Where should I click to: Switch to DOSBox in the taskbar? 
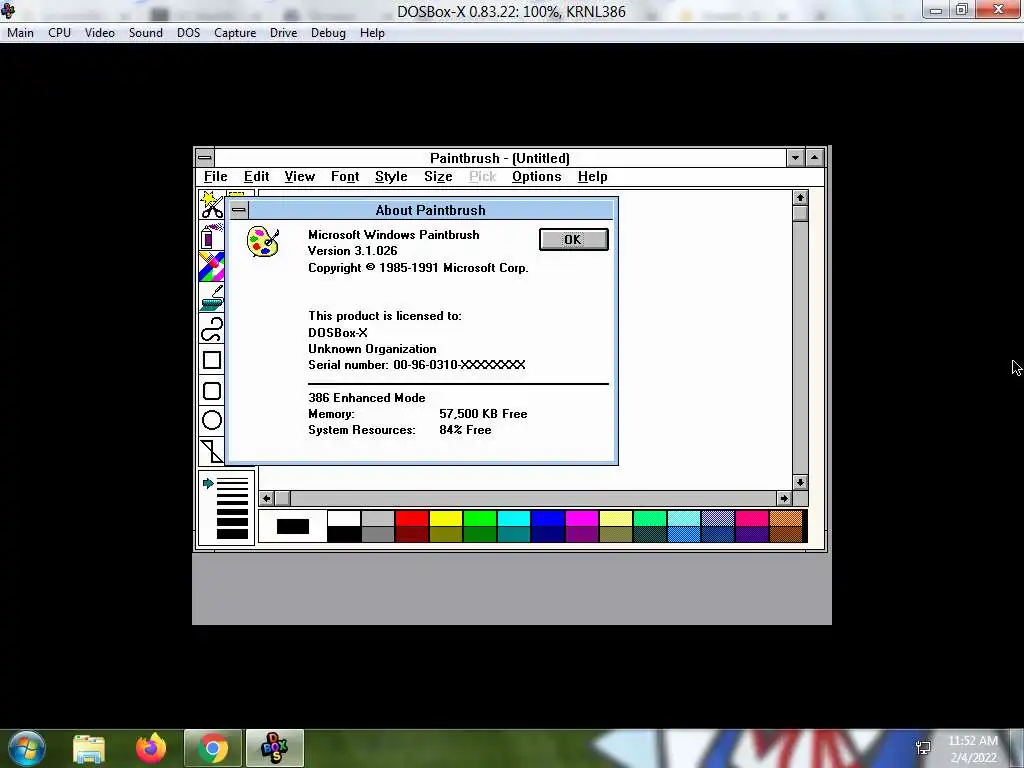click(x=274, y=748)
